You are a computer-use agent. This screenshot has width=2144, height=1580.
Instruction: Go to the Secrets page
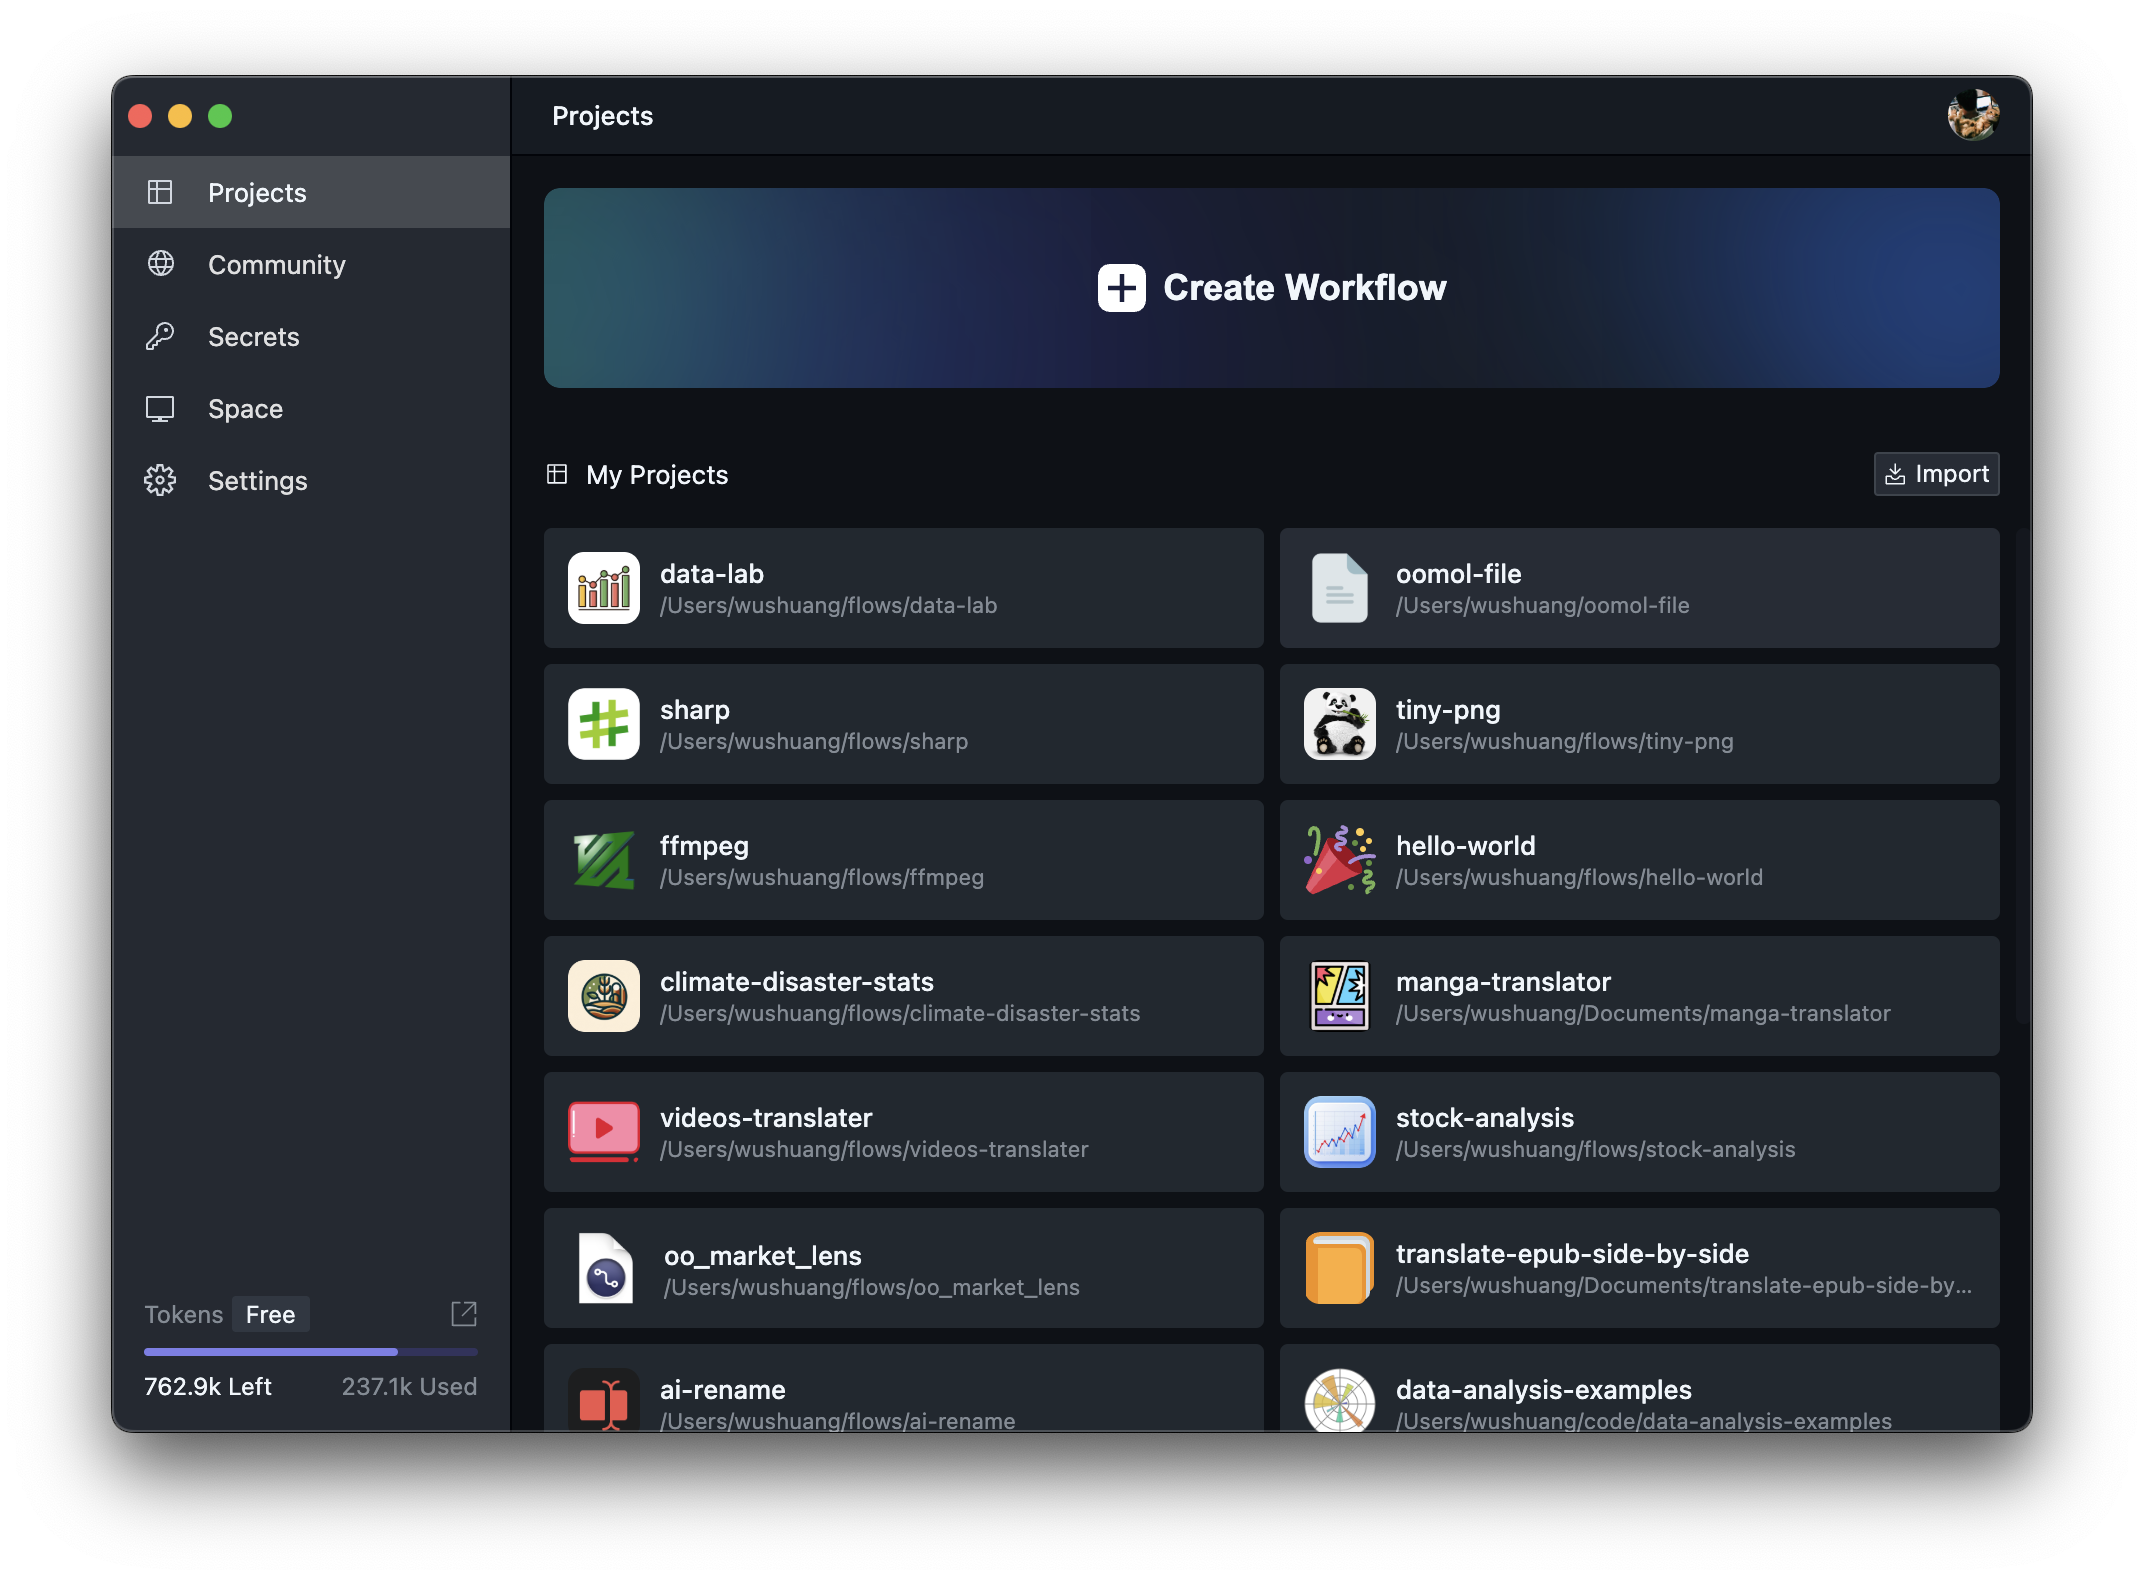point(253,337)
